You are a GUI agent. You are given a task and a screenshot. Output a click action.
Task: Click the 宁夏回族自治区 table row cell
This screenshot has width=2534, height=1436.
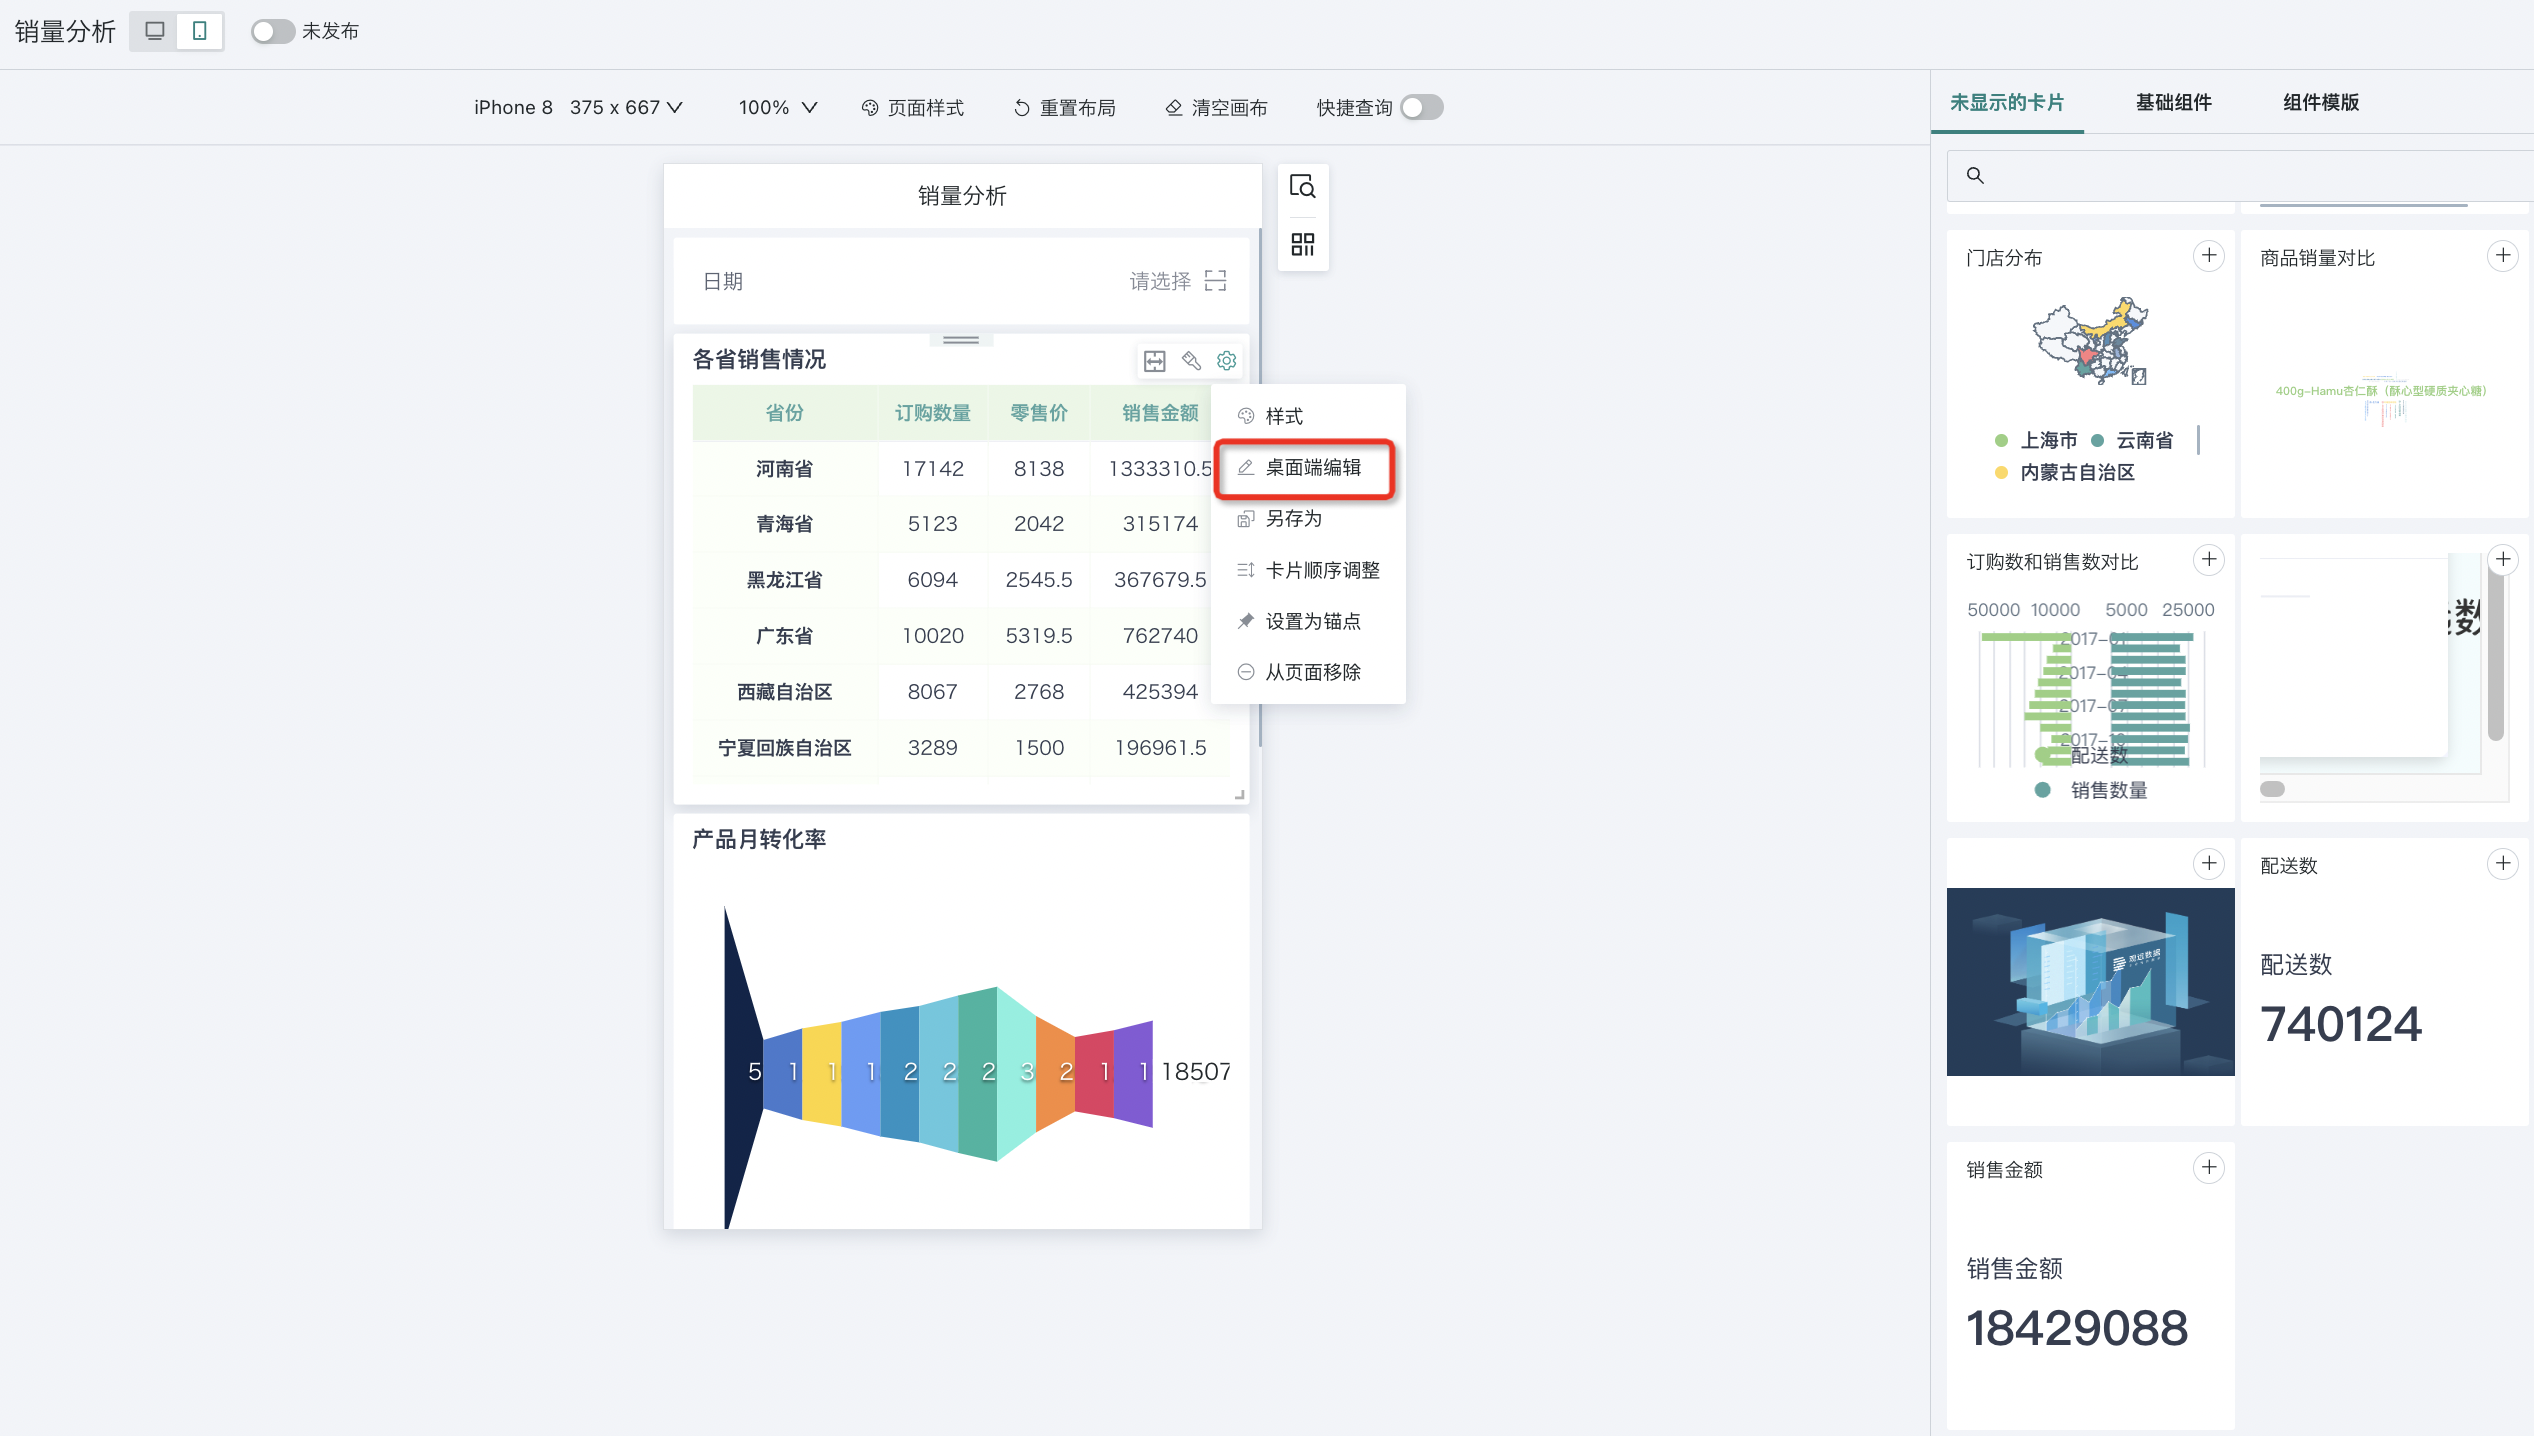click(785, 748)
